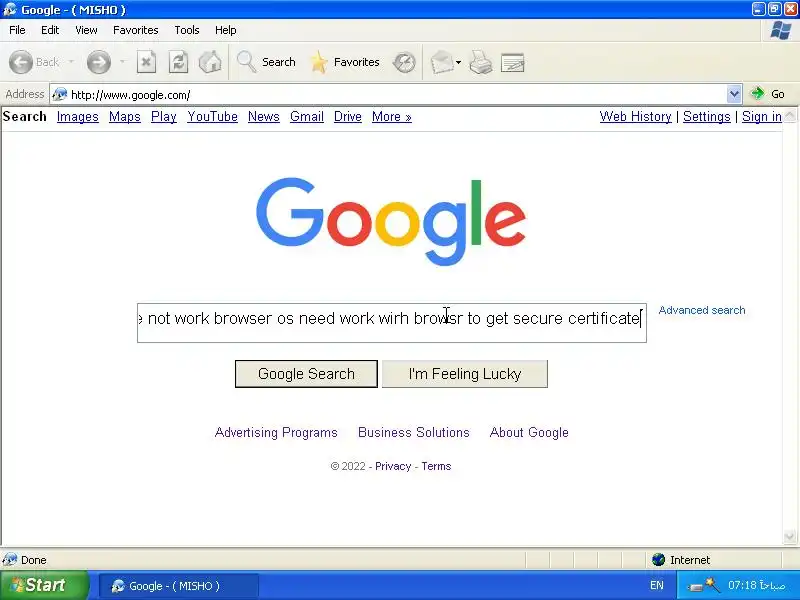Click the Google logo image
This screenshot has height=600, width=800.
click(x=391, y=221)
